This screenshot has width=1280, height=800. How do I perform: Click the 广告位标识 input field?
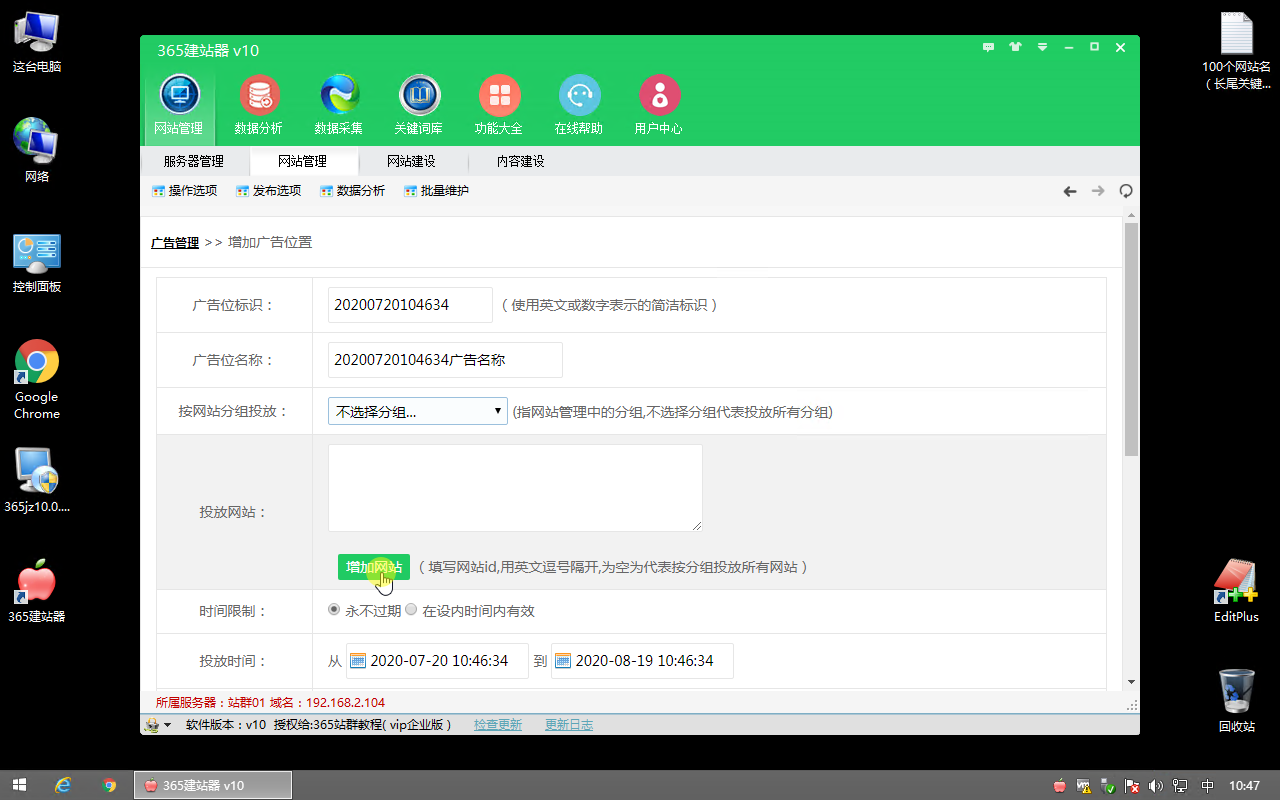pos(410,305)
